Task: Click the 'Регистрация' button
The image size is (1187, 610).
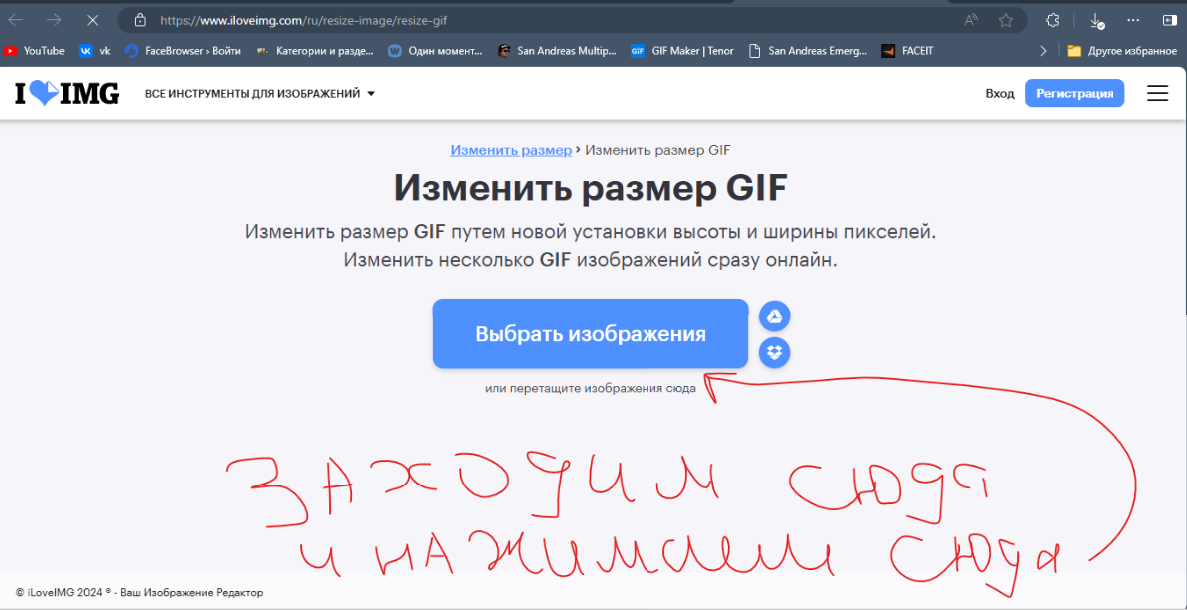Action: 1074,93
